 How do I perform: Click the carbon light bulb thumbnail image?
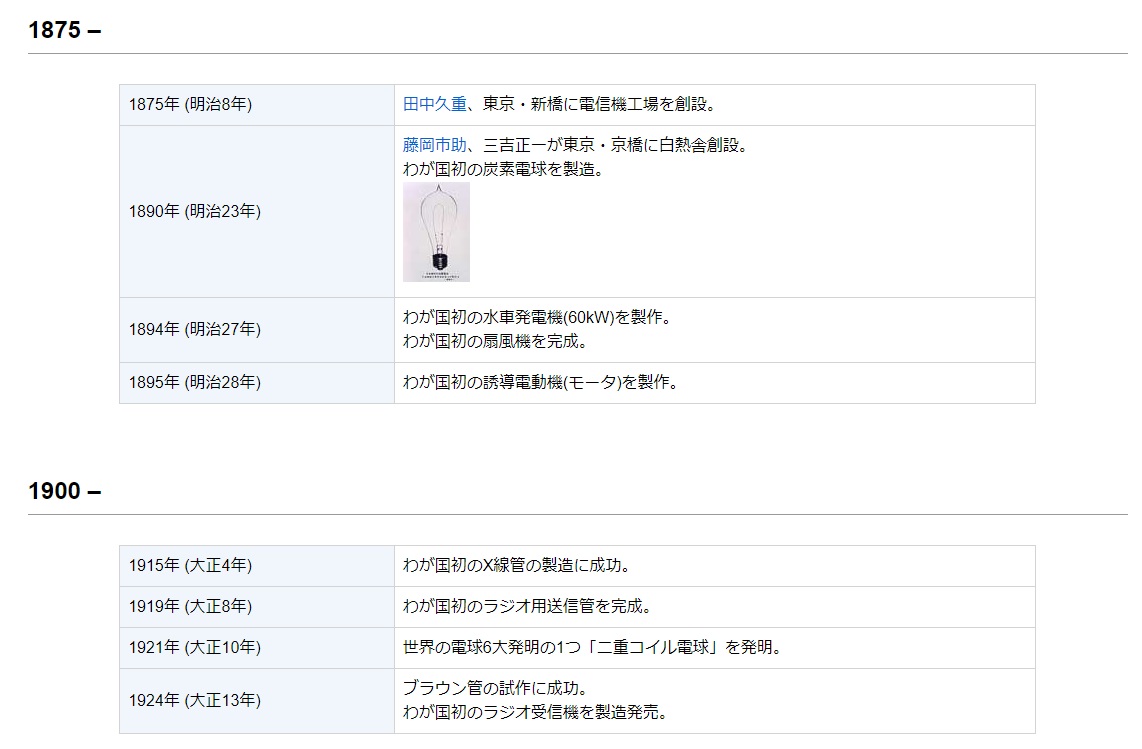(436, 231)
